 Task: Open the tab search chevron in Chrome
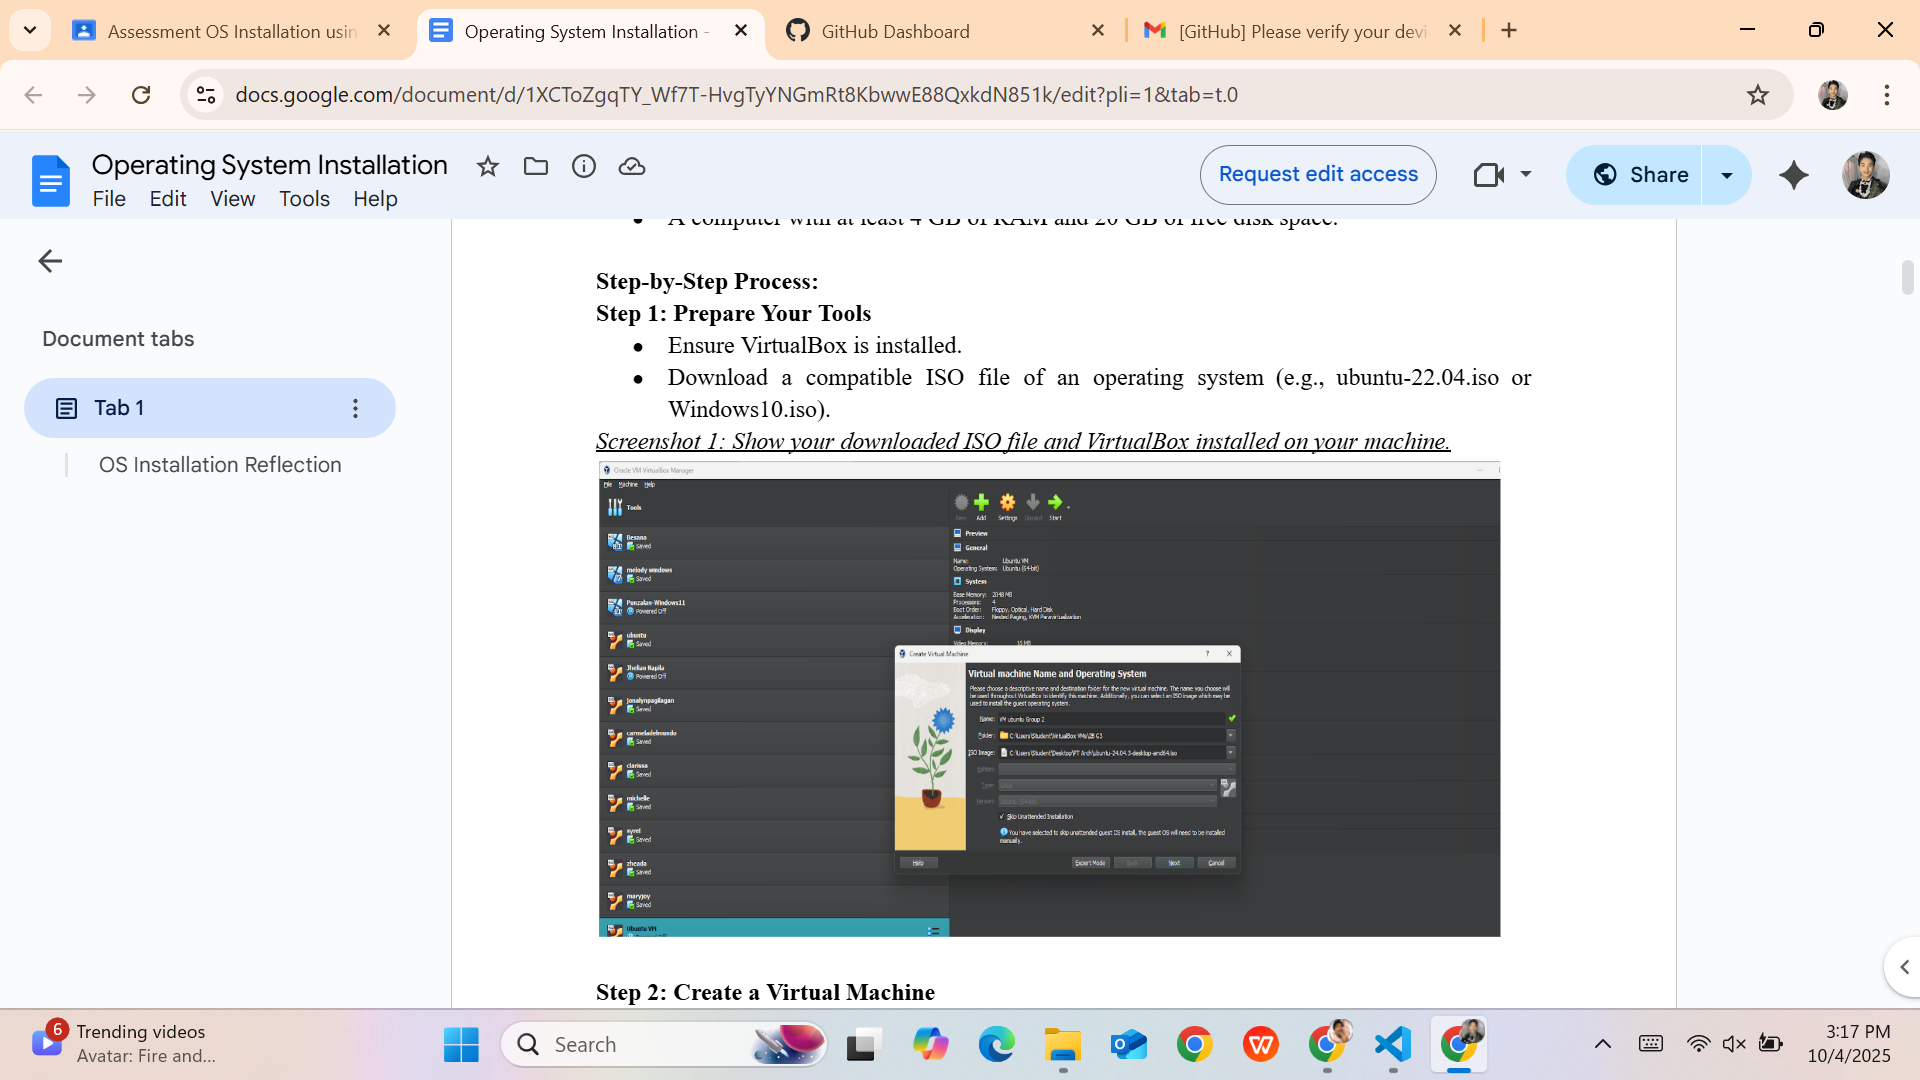pos(30,30)
